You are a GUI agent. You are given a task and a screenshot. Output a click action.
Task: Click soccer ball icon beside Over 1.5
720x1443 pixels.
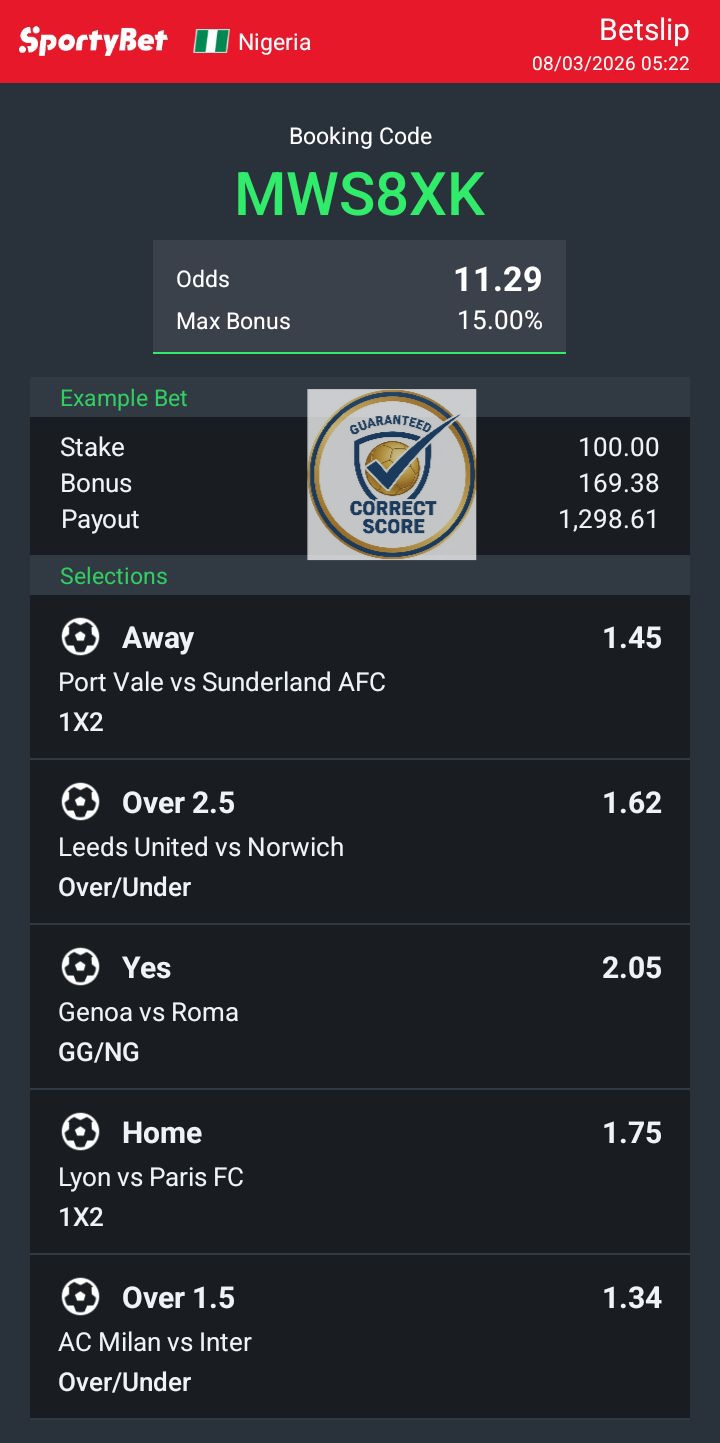(x=80, y=1297)
